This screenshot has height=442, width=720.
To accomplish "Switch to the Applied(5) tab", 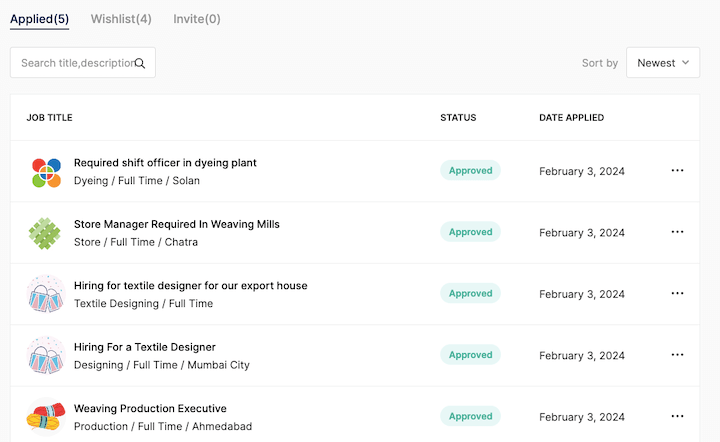I will pyautogui.click(x=39, y=19).
